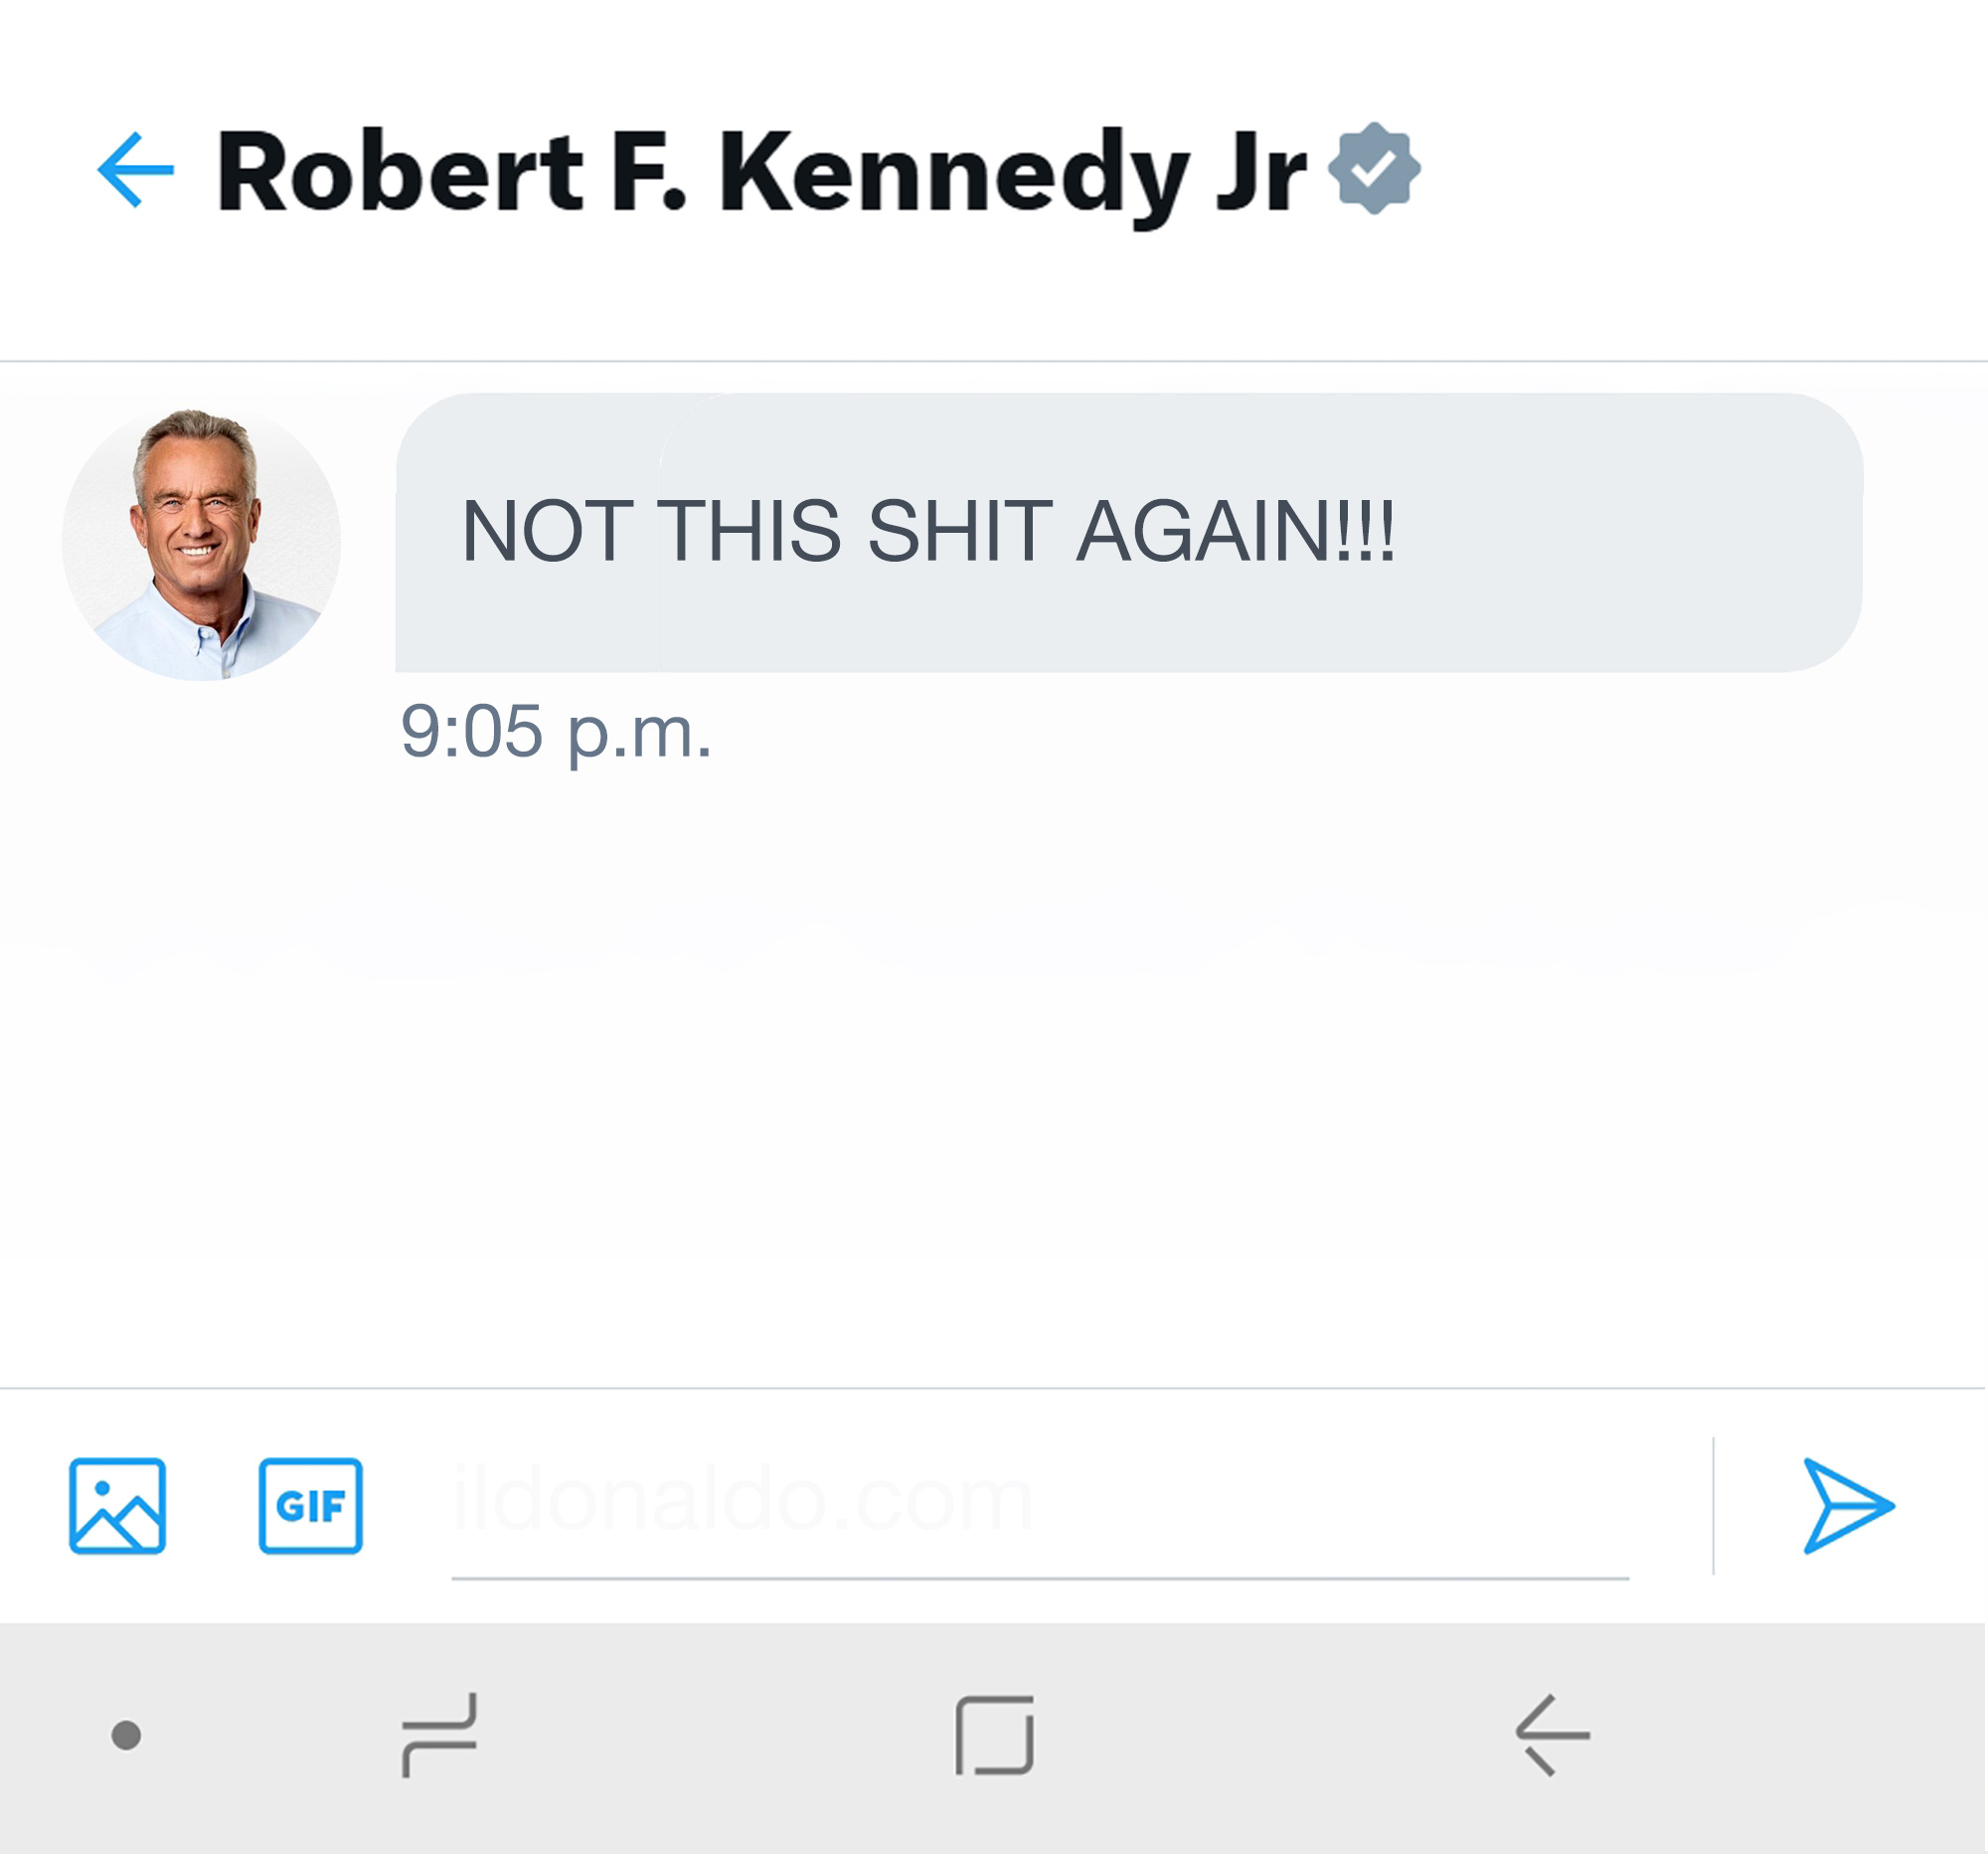Send the message with the paper plane
Screen dimensions: 1988x1854
pos(1847,1505)
